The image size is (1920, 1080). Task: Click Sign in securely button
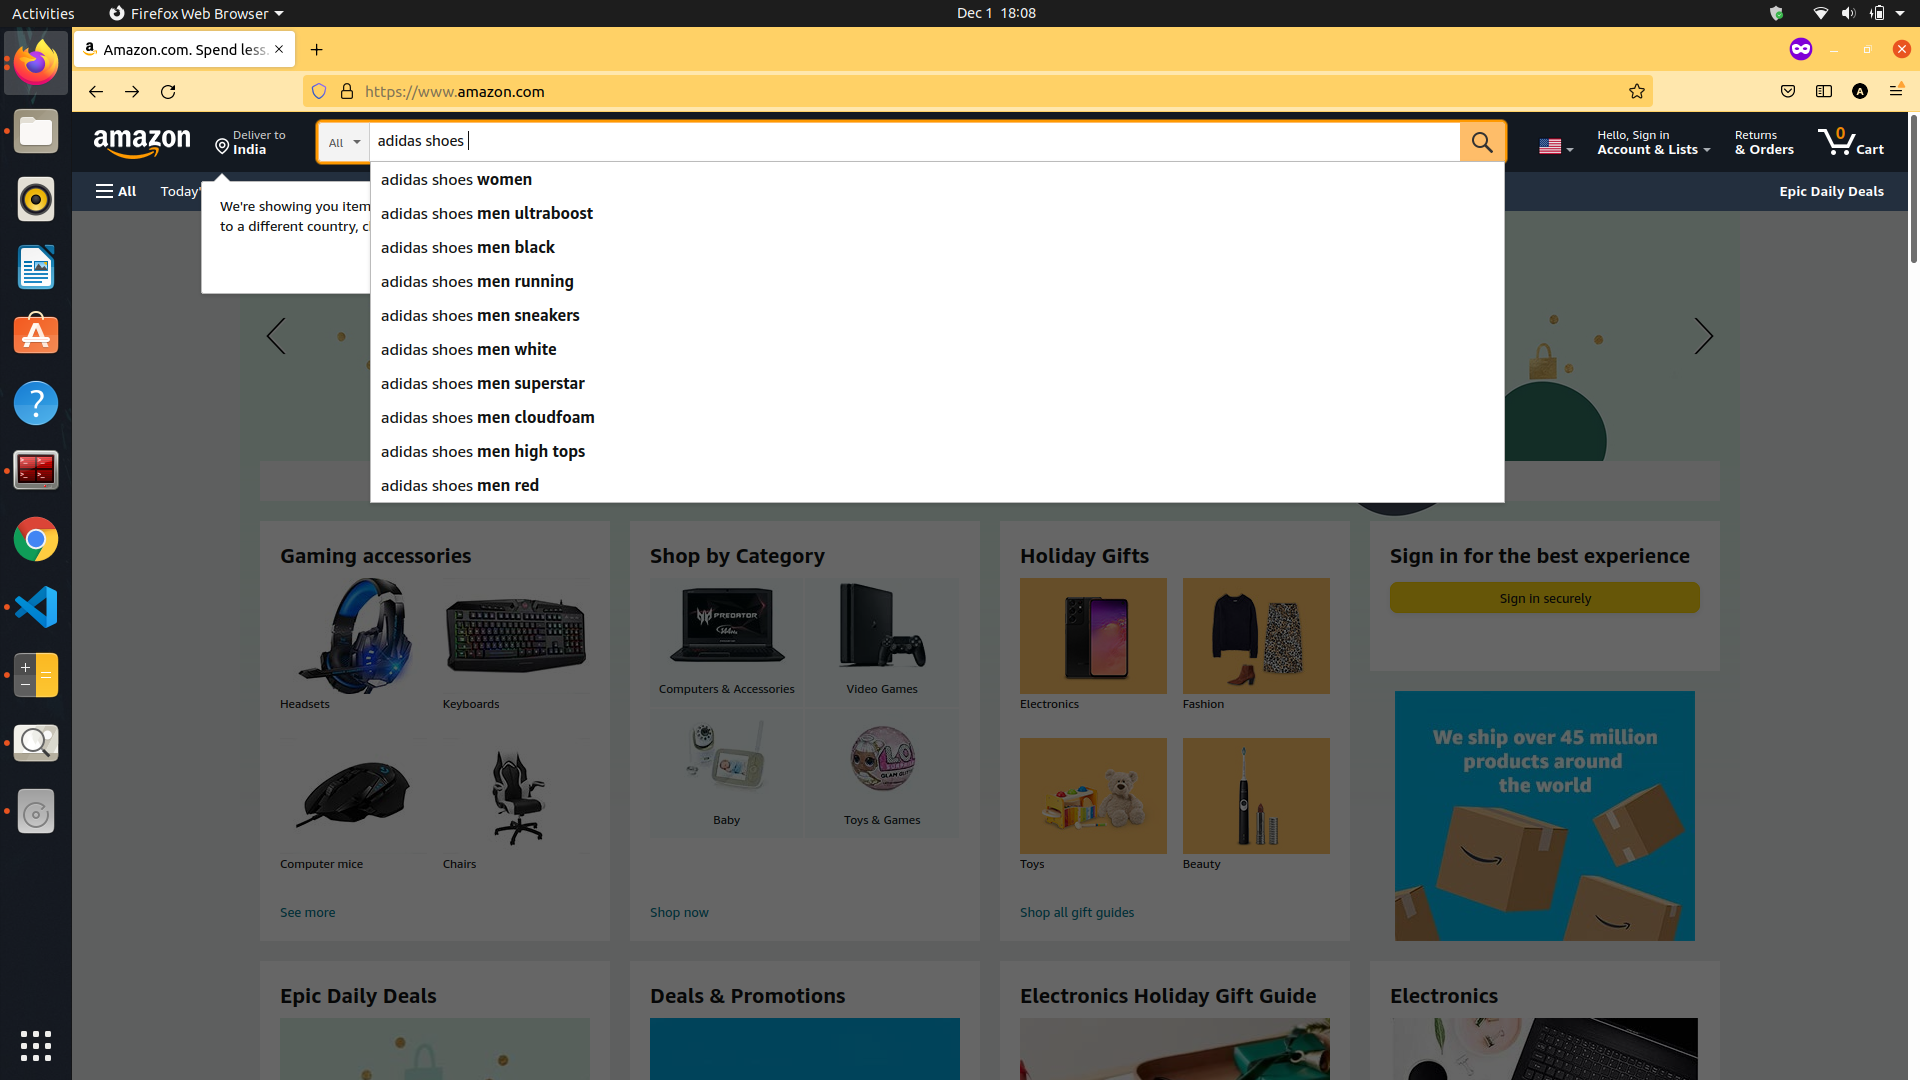tap(1544, 597)
